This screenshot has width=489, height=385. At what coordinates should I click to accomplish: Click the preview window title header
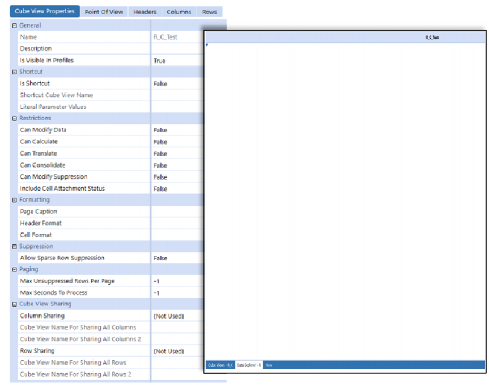(x=345, y=37)
